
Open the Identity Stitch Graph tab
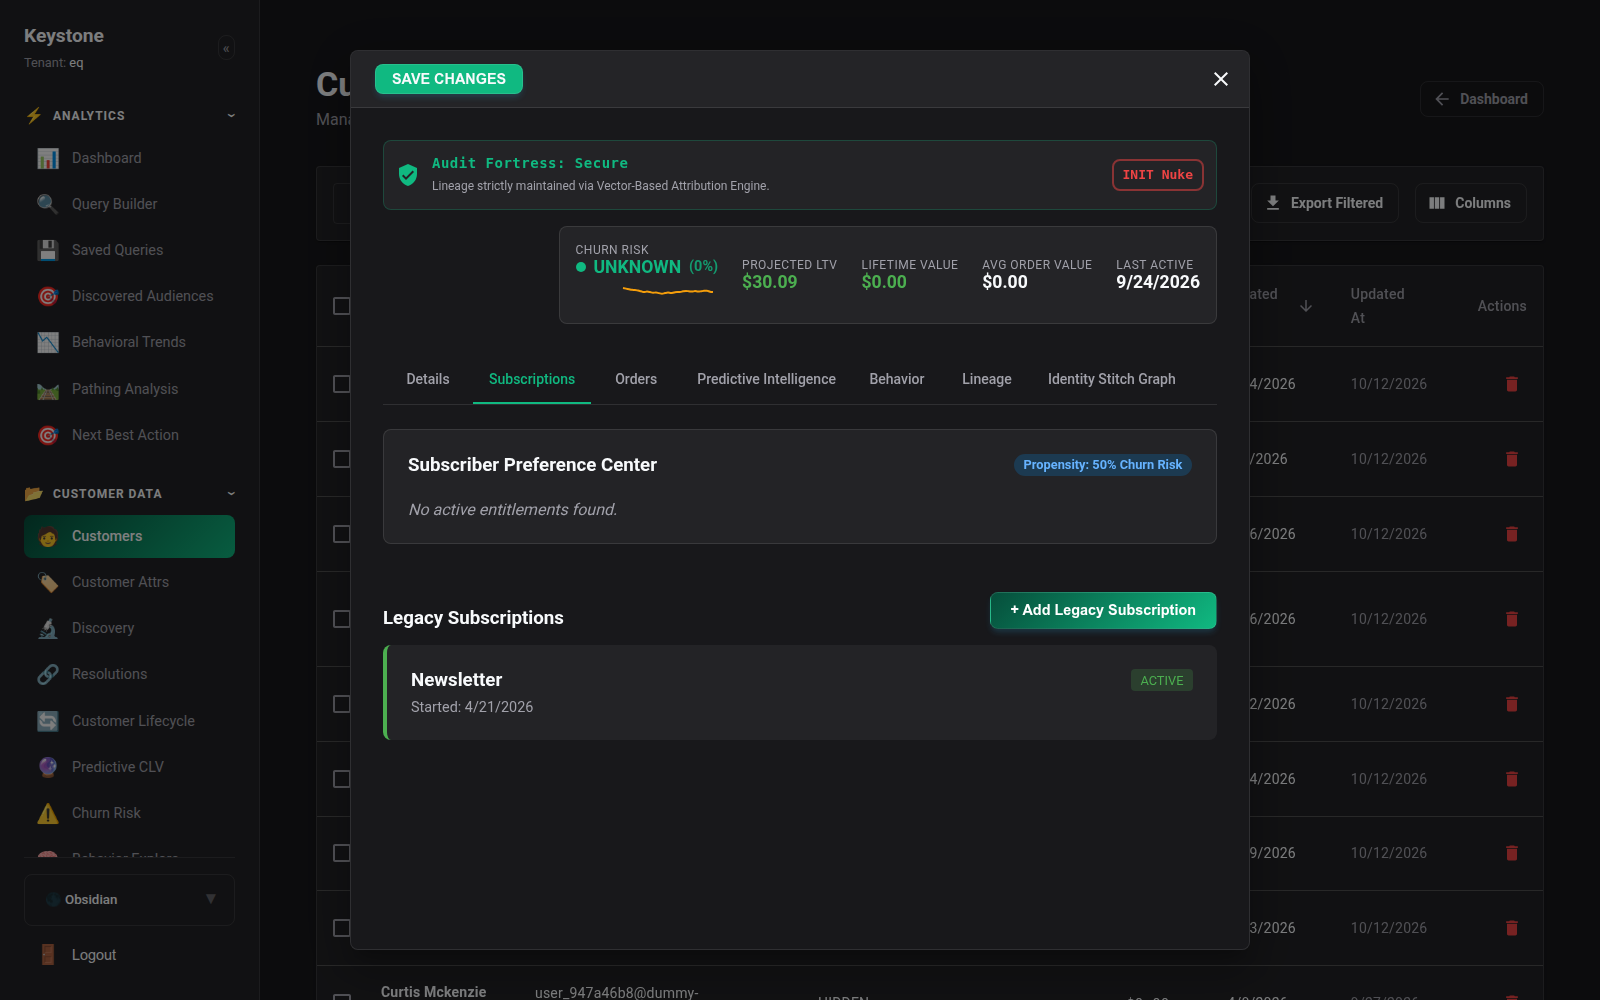tap(1112, 379)
